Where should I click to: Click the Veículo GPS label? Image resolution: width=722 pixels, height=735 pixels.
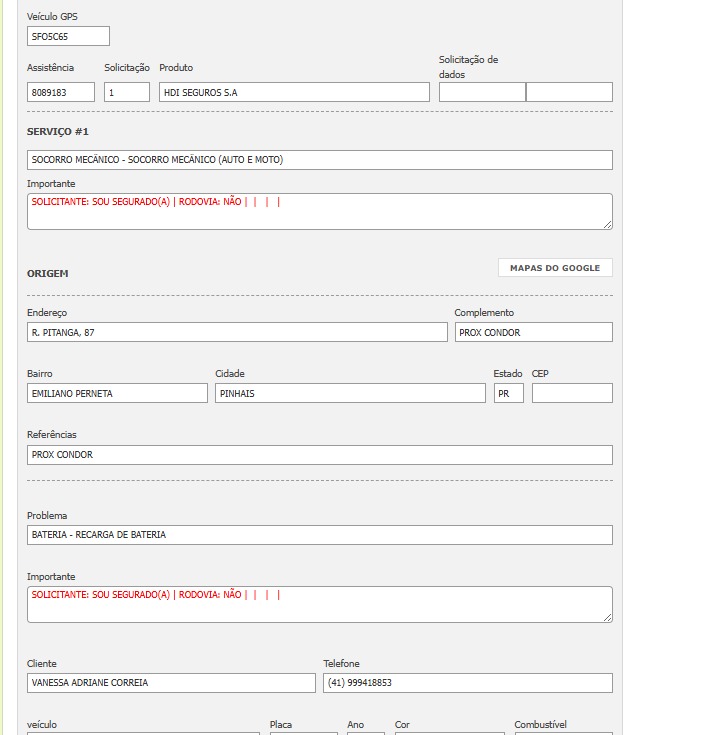52,16
